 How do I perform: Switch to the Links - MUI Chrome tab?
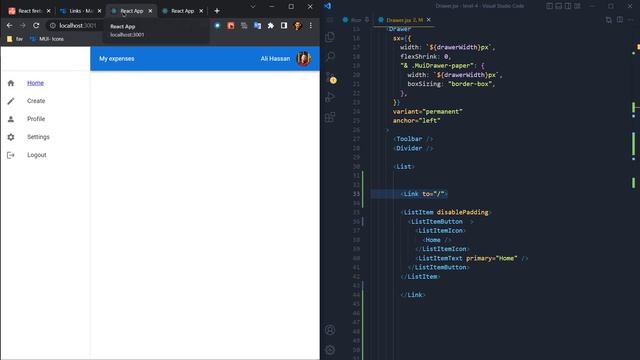click(x=79, y=11)
